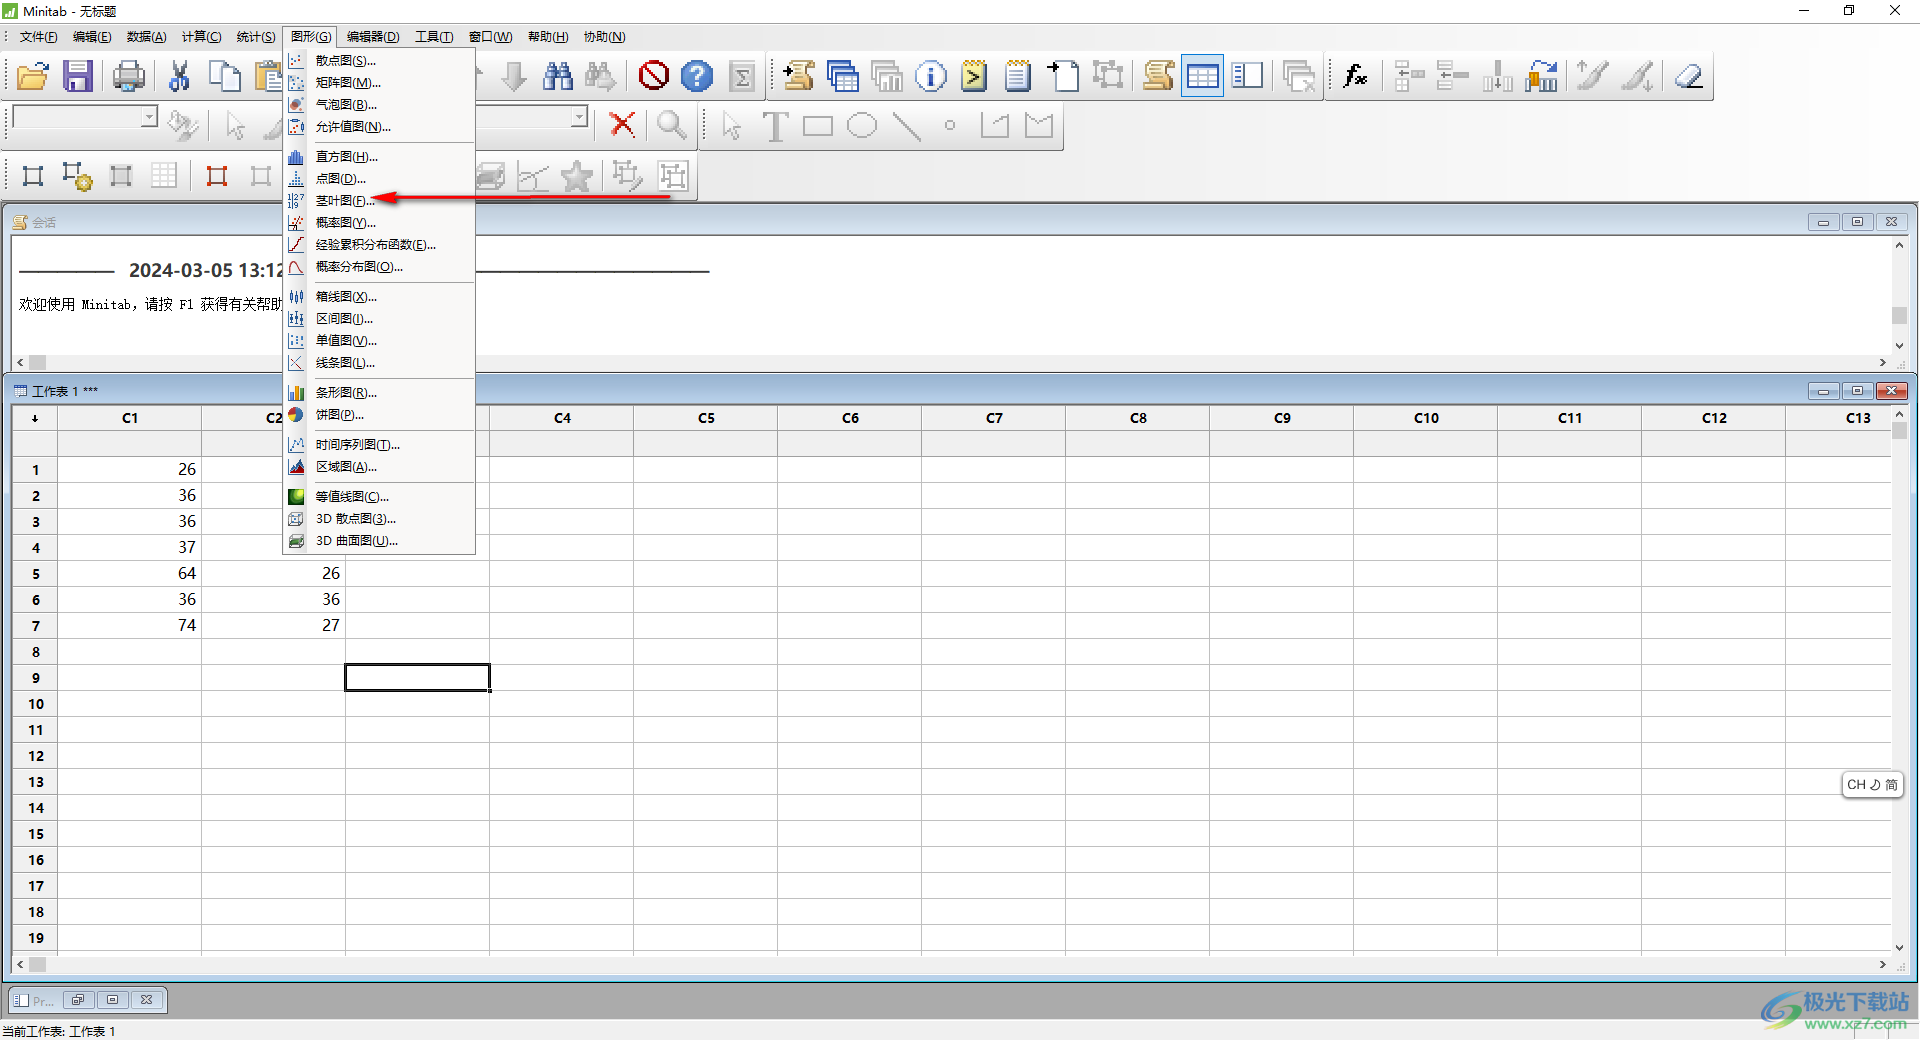Click the Print icon
The image size is (1920, 1040).
(128, 76)
